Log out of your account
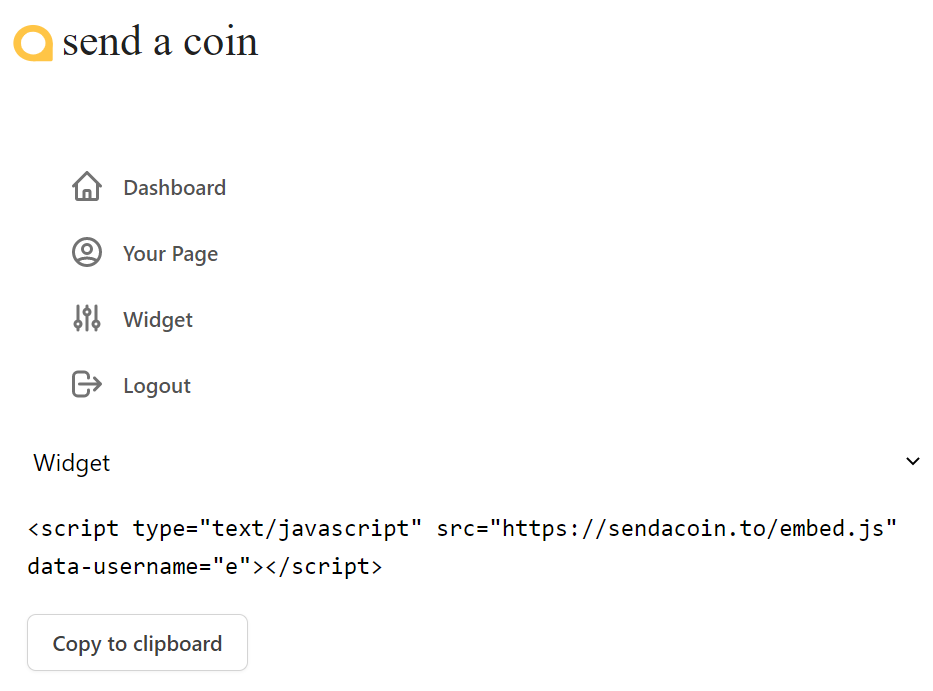 pos(157,385)
